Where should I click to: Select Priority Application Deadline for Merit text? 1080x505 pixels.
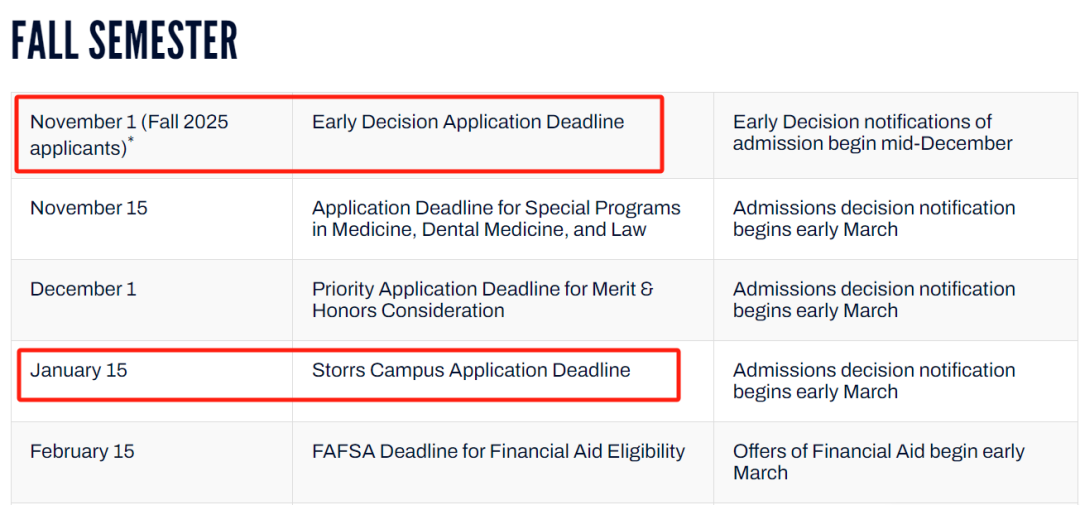pos(483,300)
